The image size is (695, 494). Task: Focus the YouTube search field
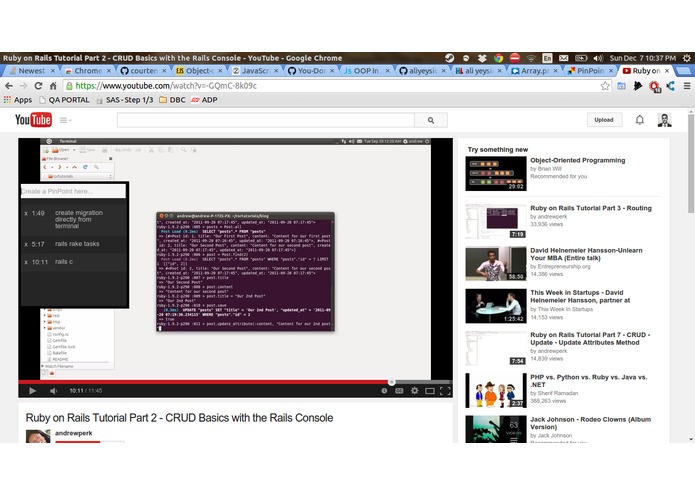[x=266, y=120]
